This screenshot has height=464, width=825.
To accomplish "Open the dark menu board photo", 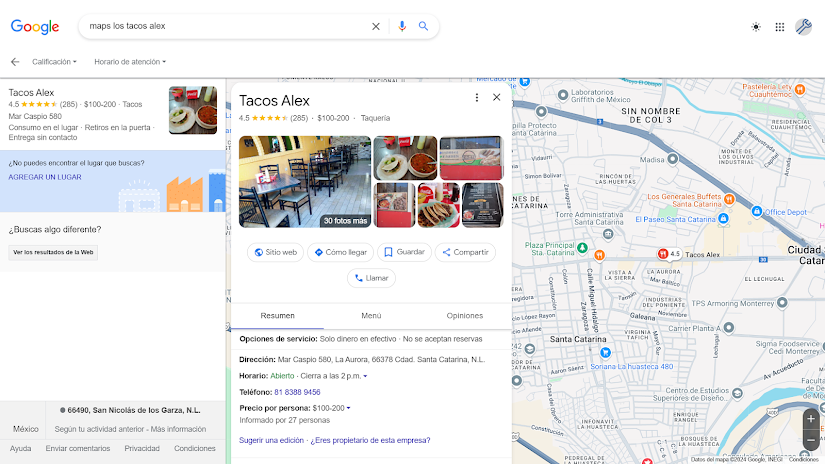I will pyautogui.click(x=482, y=205).
